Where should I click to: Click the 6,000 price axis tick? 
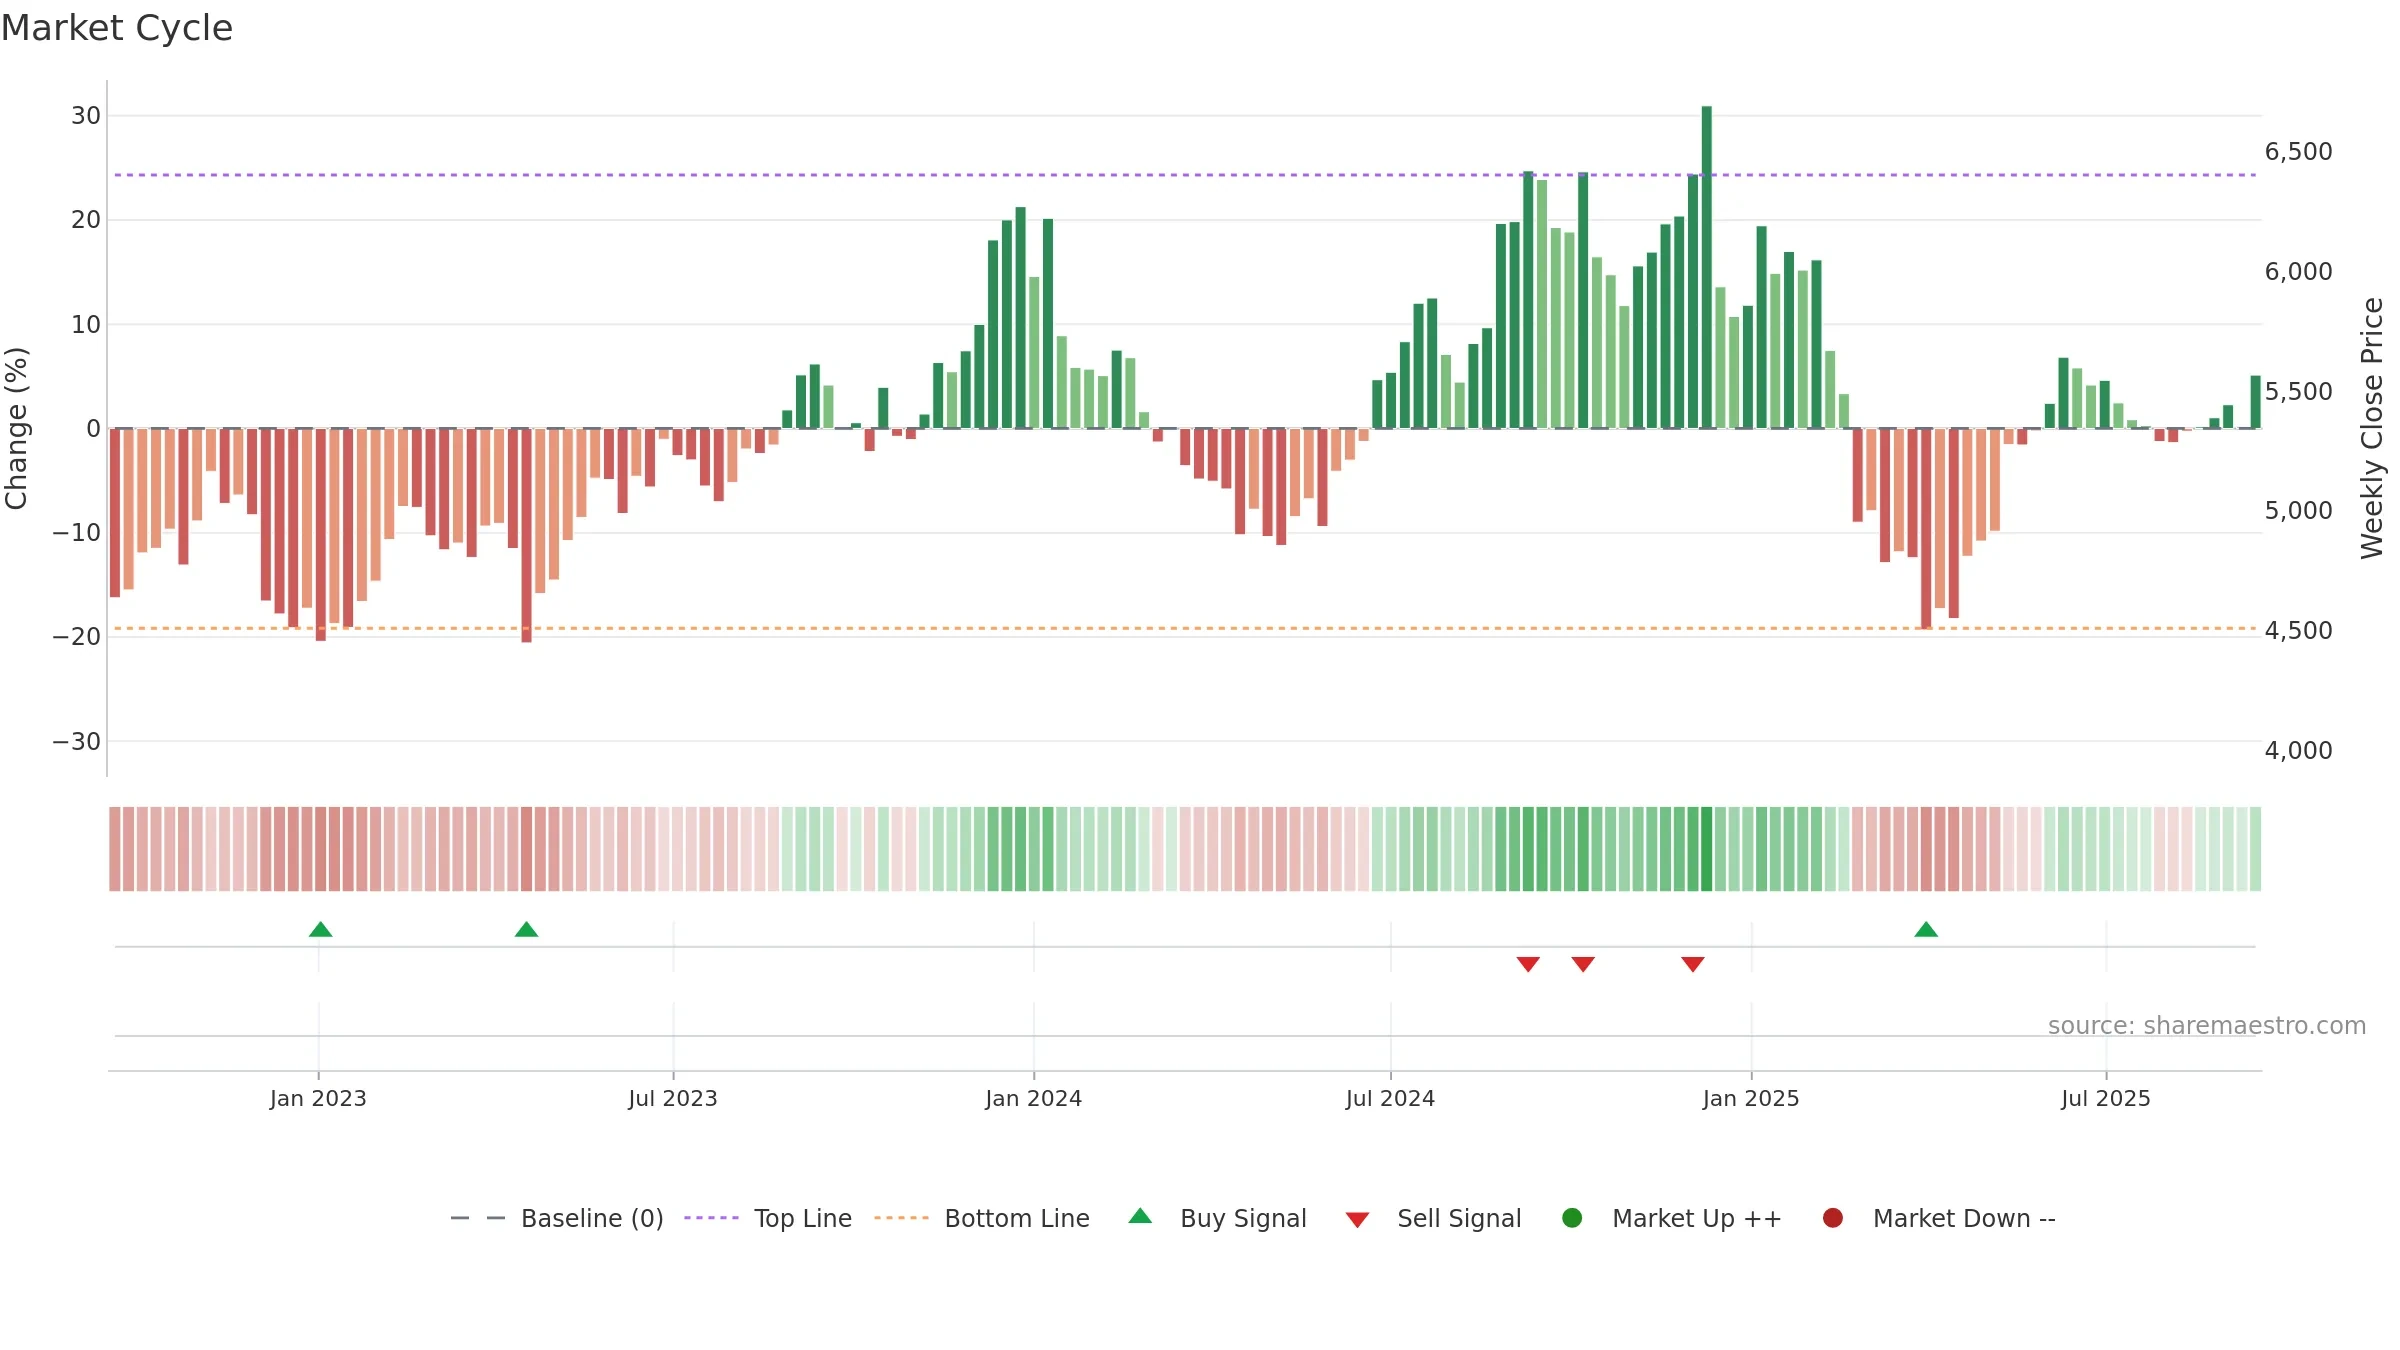pos(2298,271)
